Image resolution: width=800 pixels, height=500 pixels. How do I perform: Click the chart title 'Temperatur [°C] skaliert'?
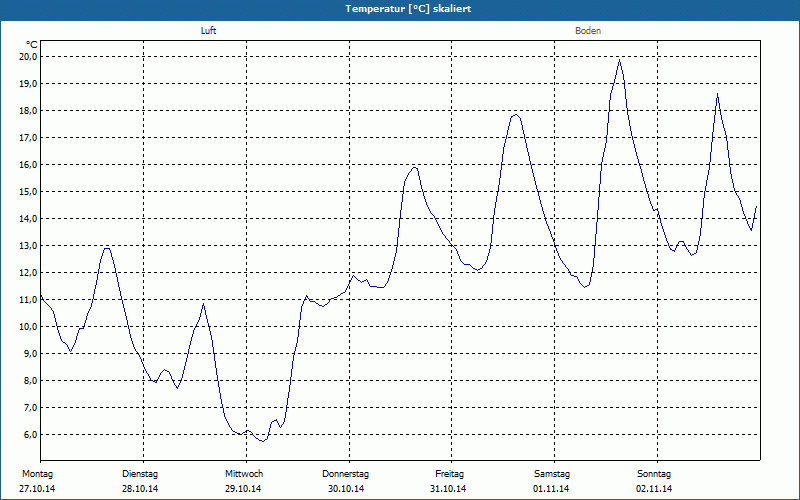click(x=408, y=9)
